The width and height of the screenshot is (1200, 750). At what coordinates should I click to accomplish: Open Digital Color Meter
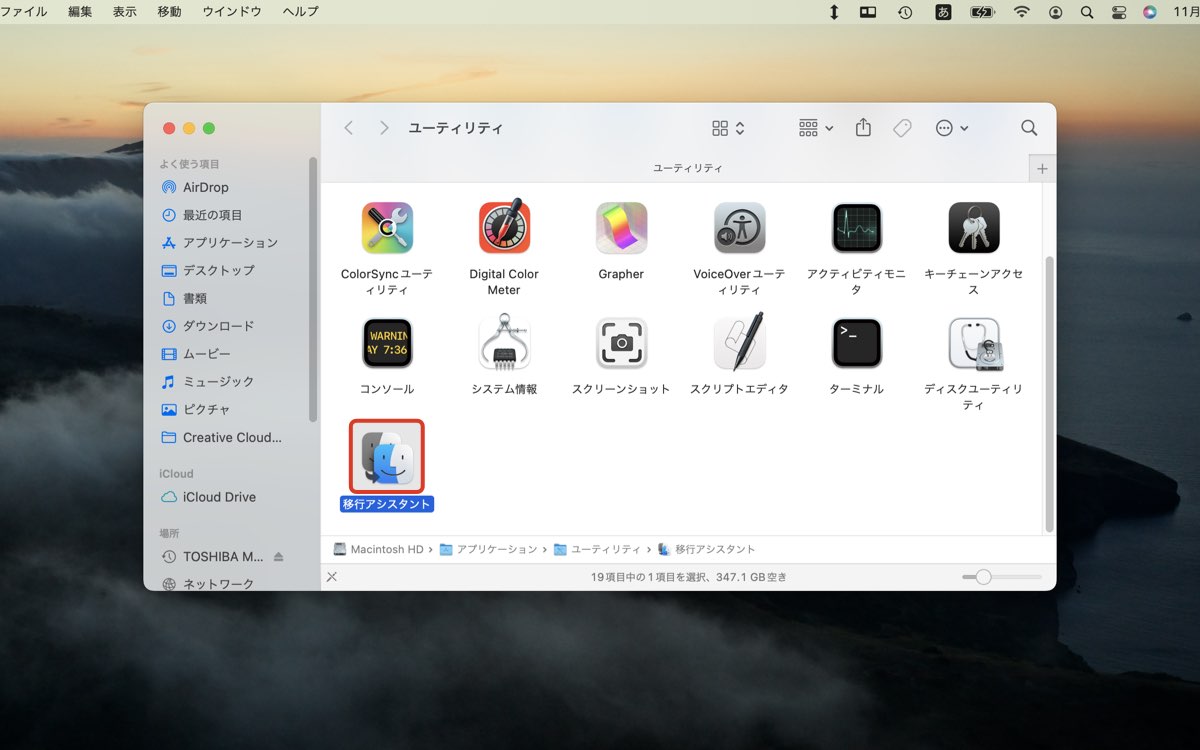click(503, 227)
